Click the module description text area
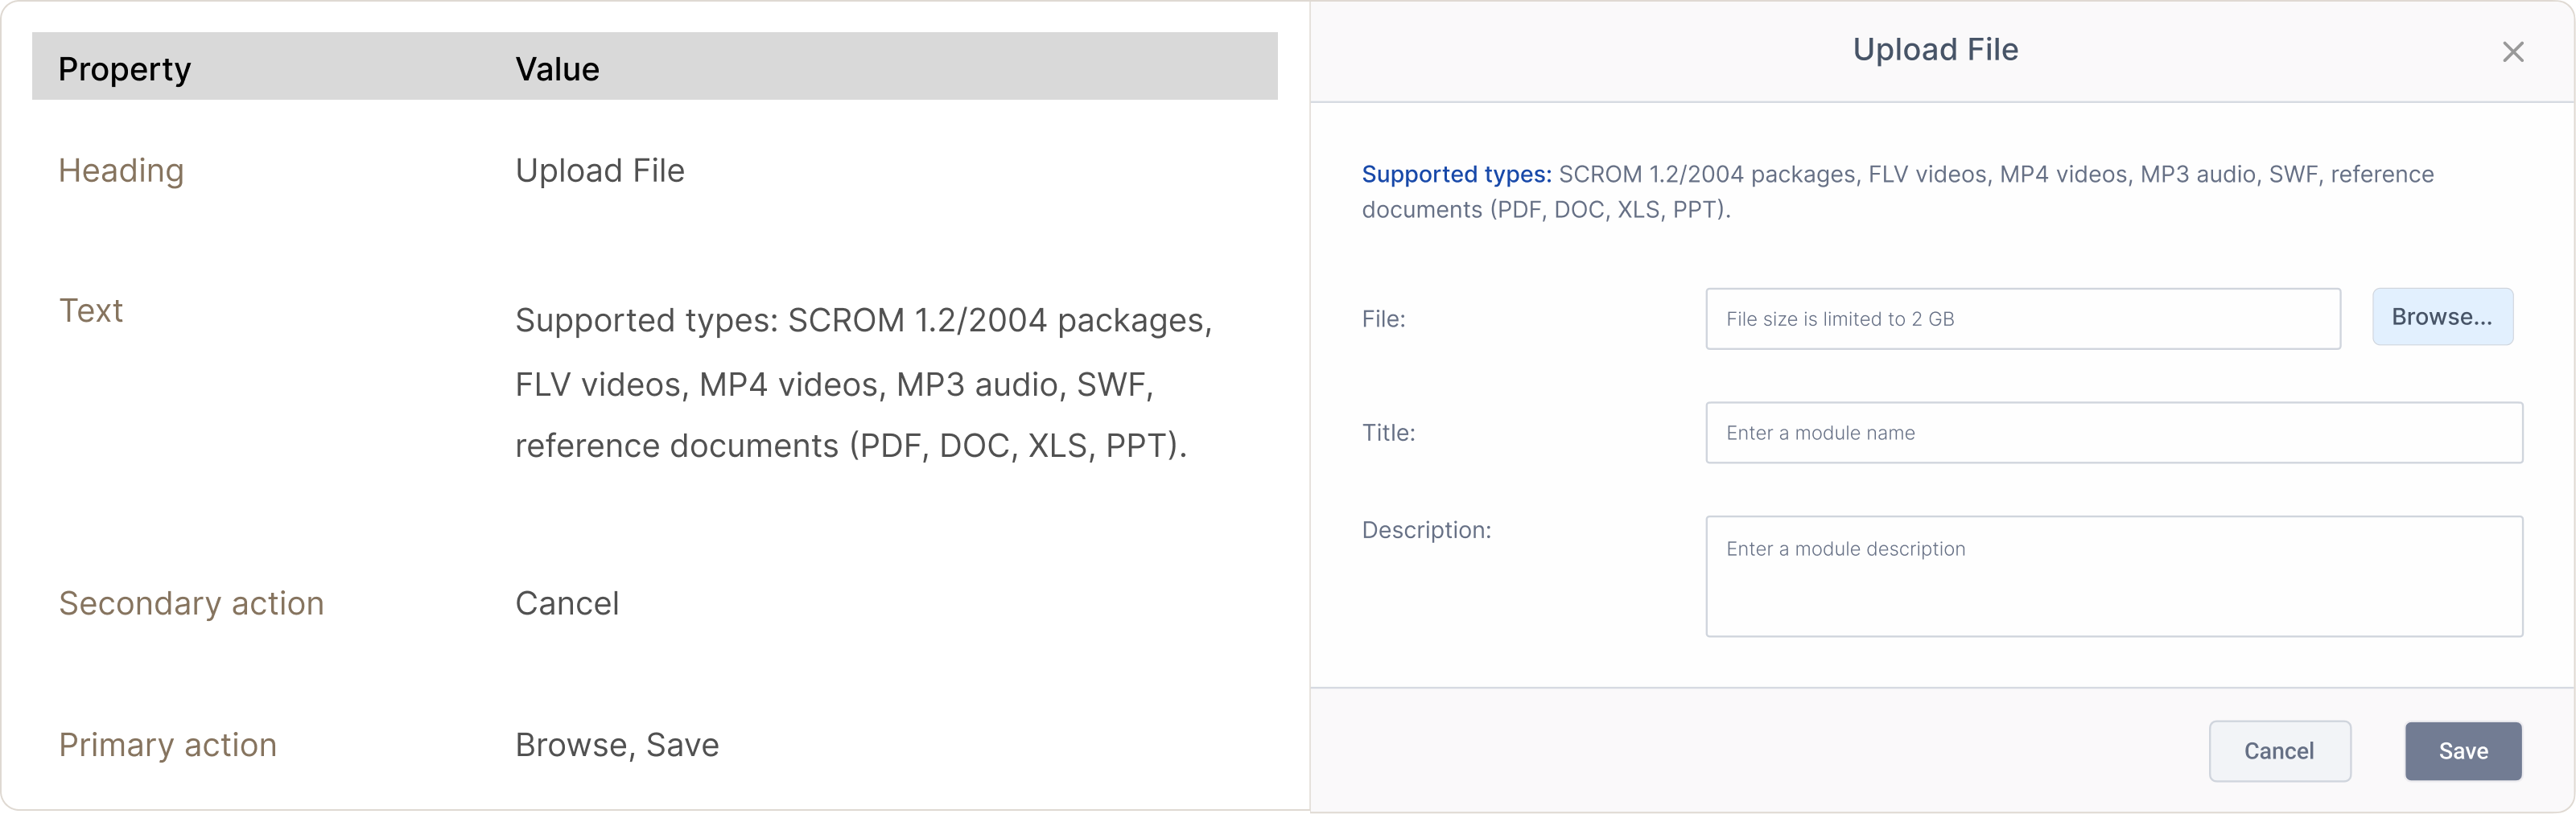Image resolution: width=2576 pixels, height=814 pixels. coord(2114,576)
